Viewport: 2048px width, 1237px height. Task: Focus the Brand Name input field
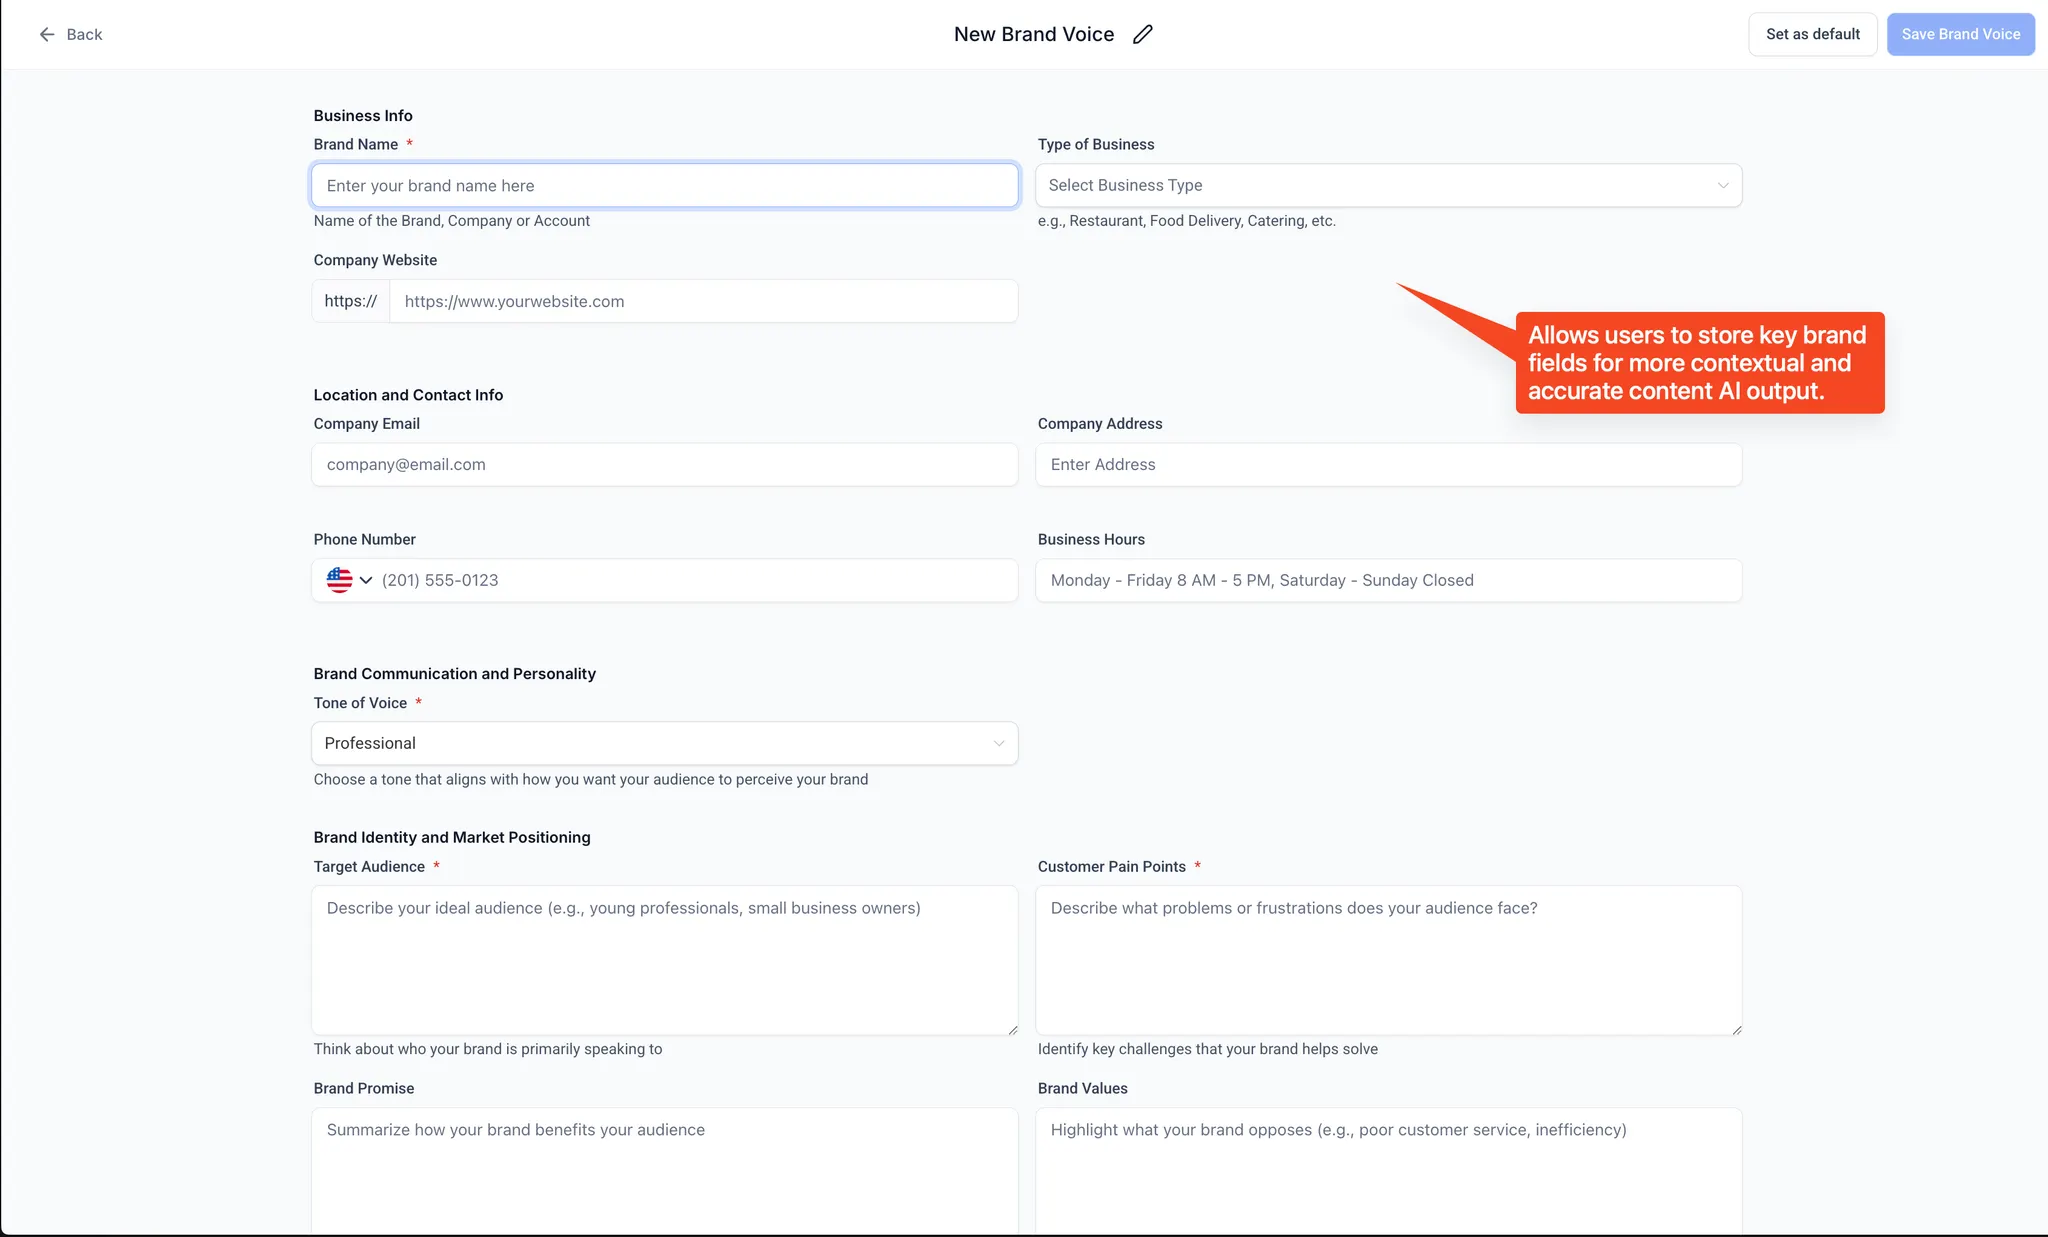coord(664,185)
